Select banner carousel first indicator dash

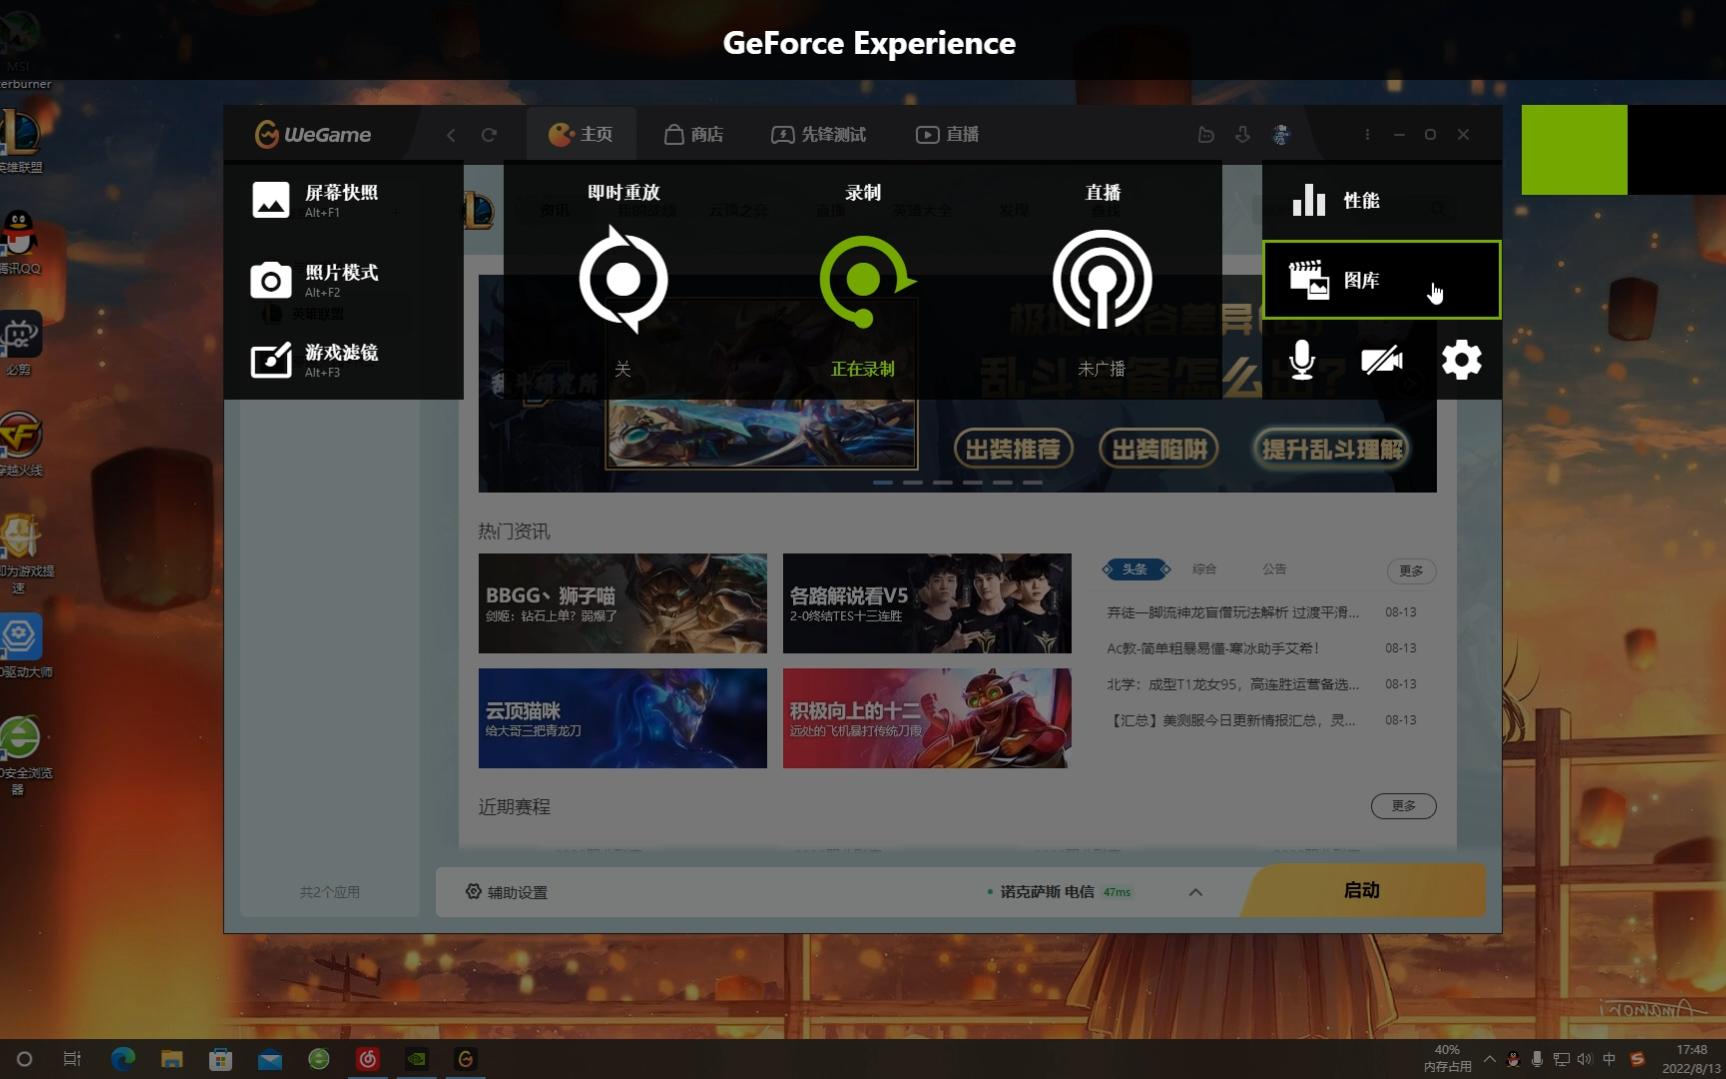(x=883, y=482)
